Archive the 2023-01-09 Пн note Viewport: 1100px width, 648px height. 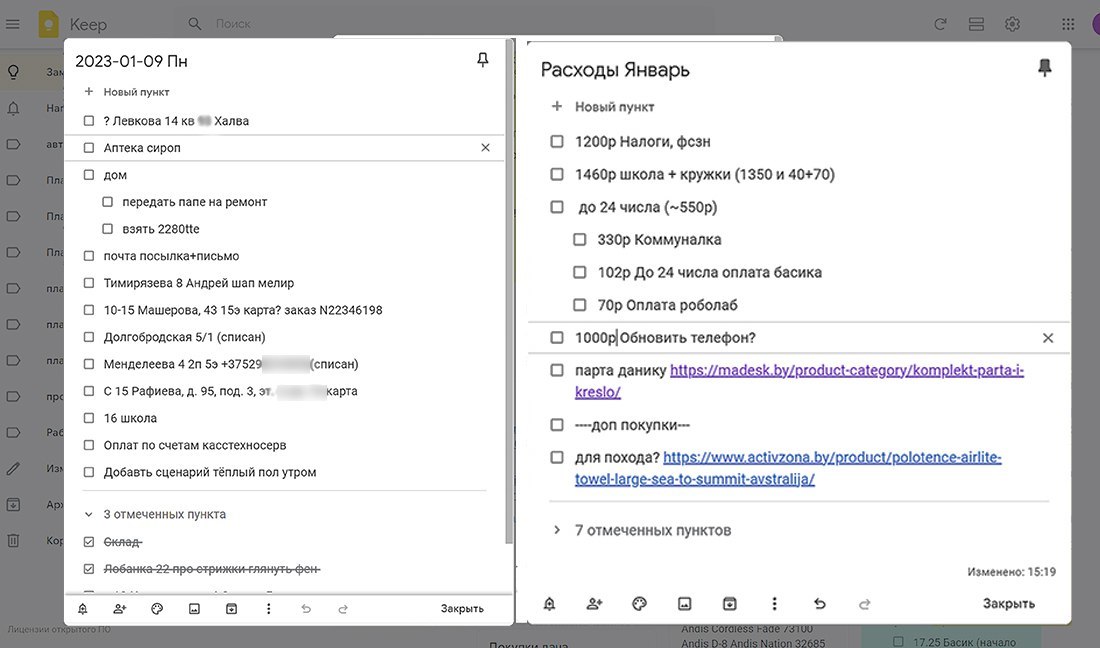[x=232, y=608]
